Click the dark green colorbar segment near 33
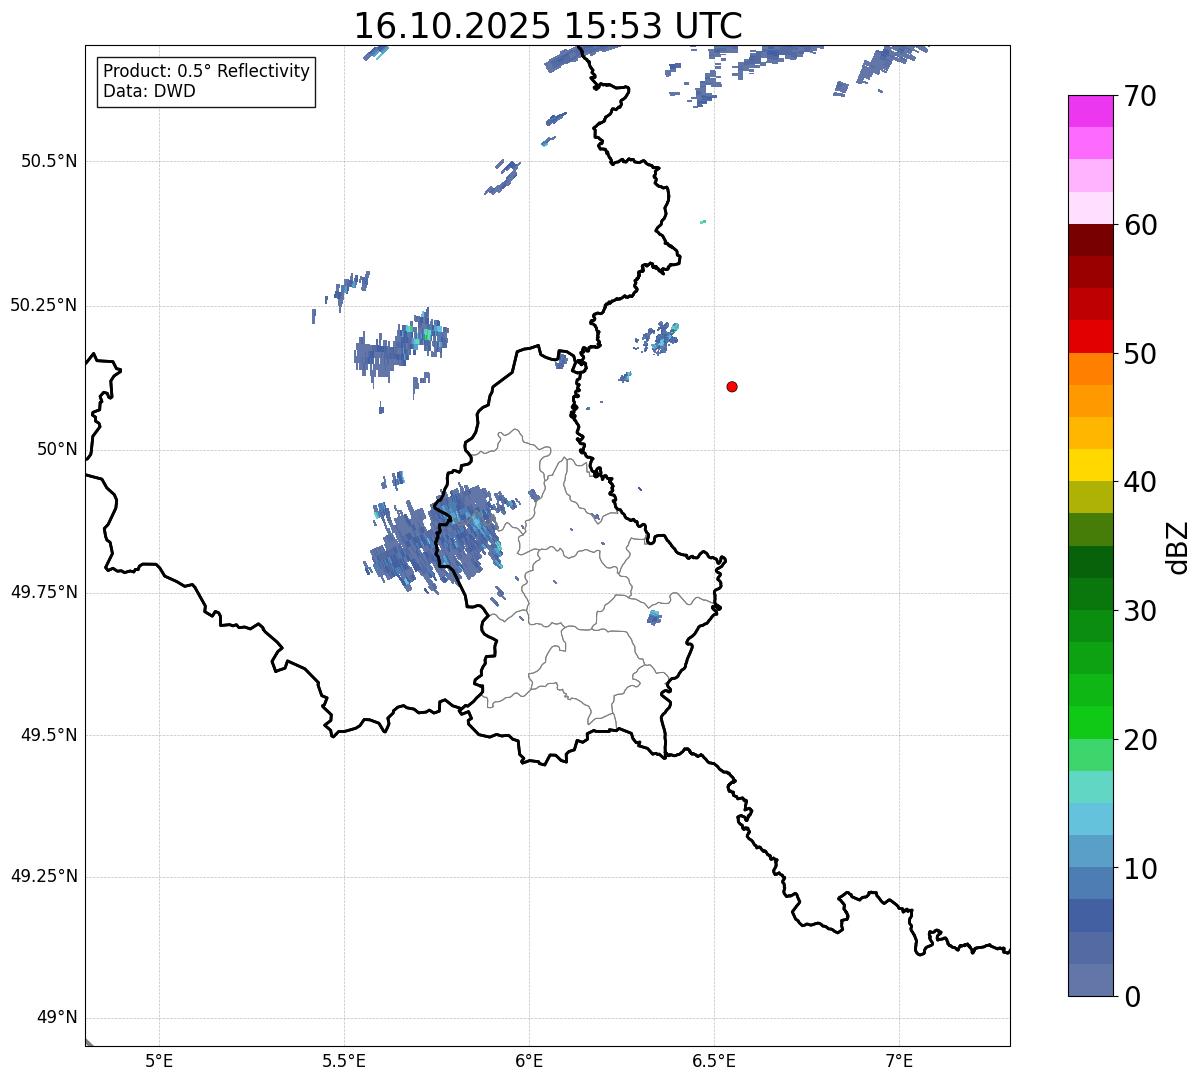This screenshot has width=1202, height=1081. tap(1090, 561)
